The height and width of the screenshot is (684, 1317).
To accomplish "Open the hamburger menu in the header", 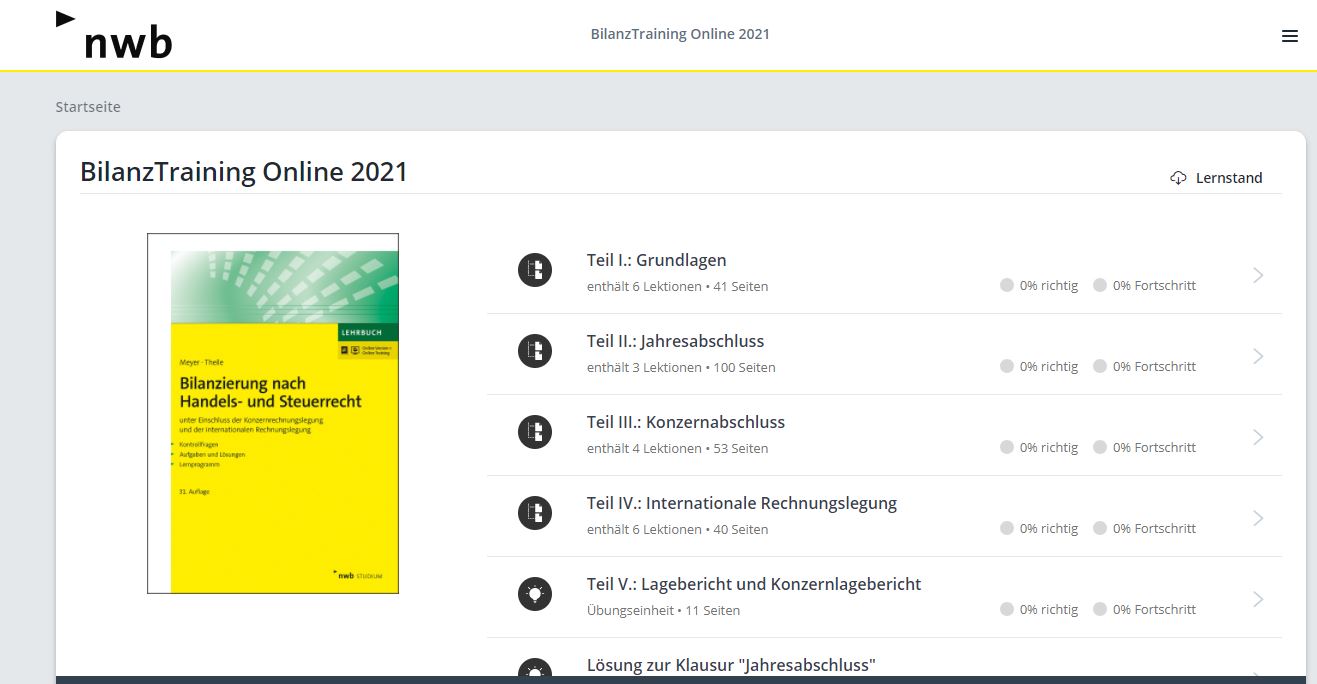I will click(1289, 36).
